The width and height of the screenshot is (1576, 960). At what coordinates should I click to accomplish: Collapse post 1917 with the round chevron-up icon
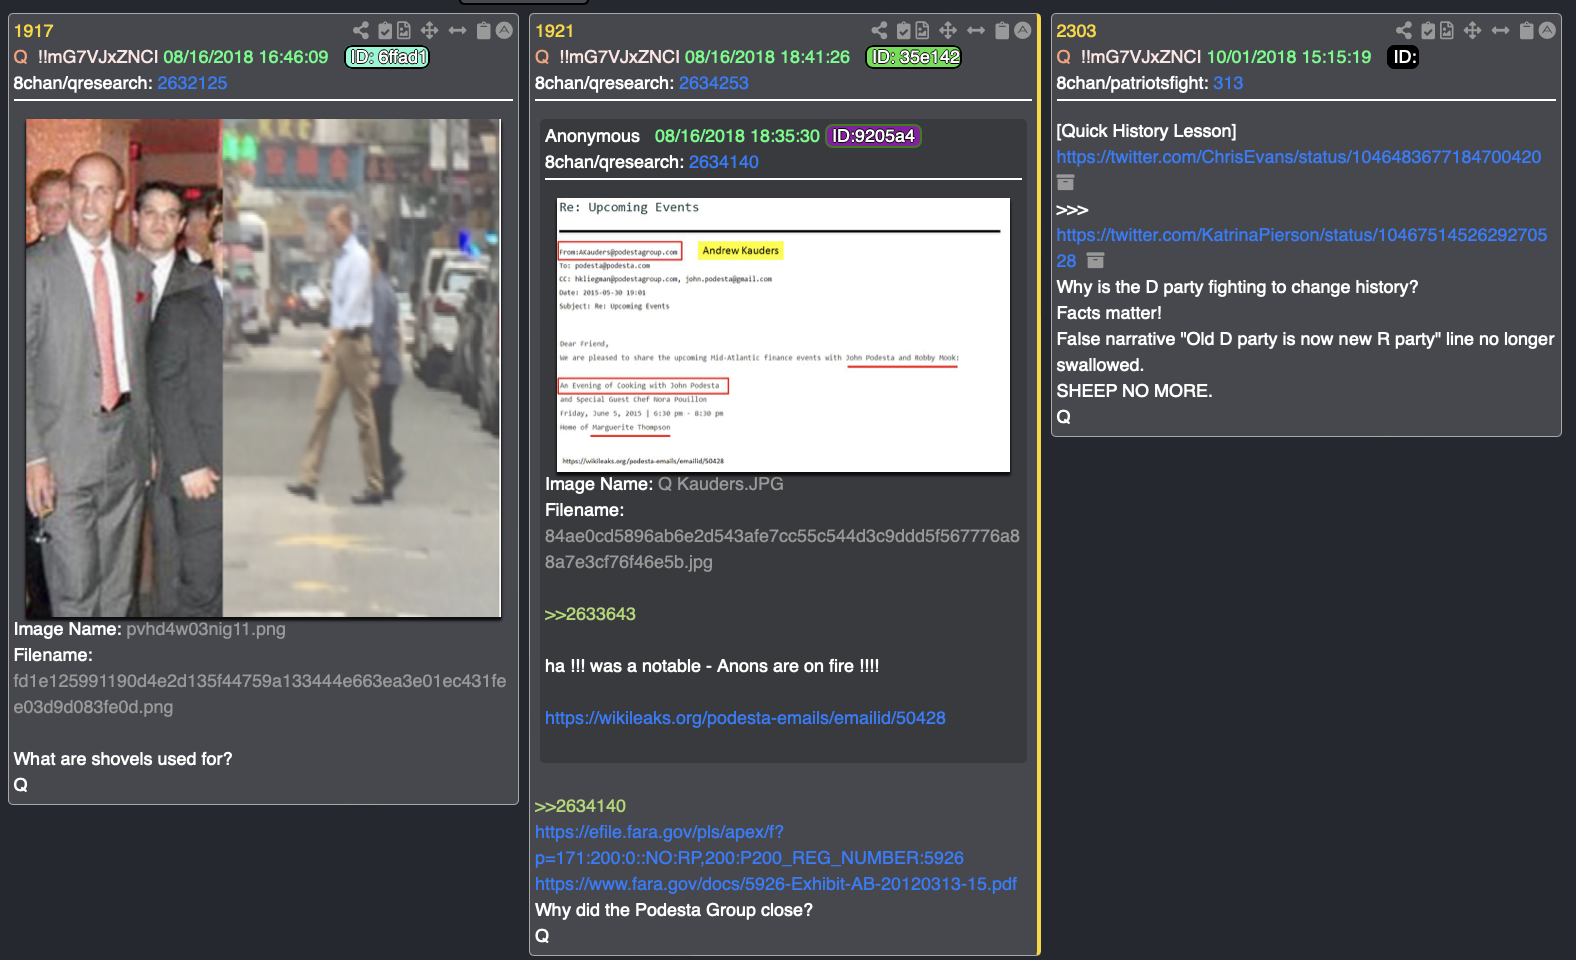tap(505, 31)
